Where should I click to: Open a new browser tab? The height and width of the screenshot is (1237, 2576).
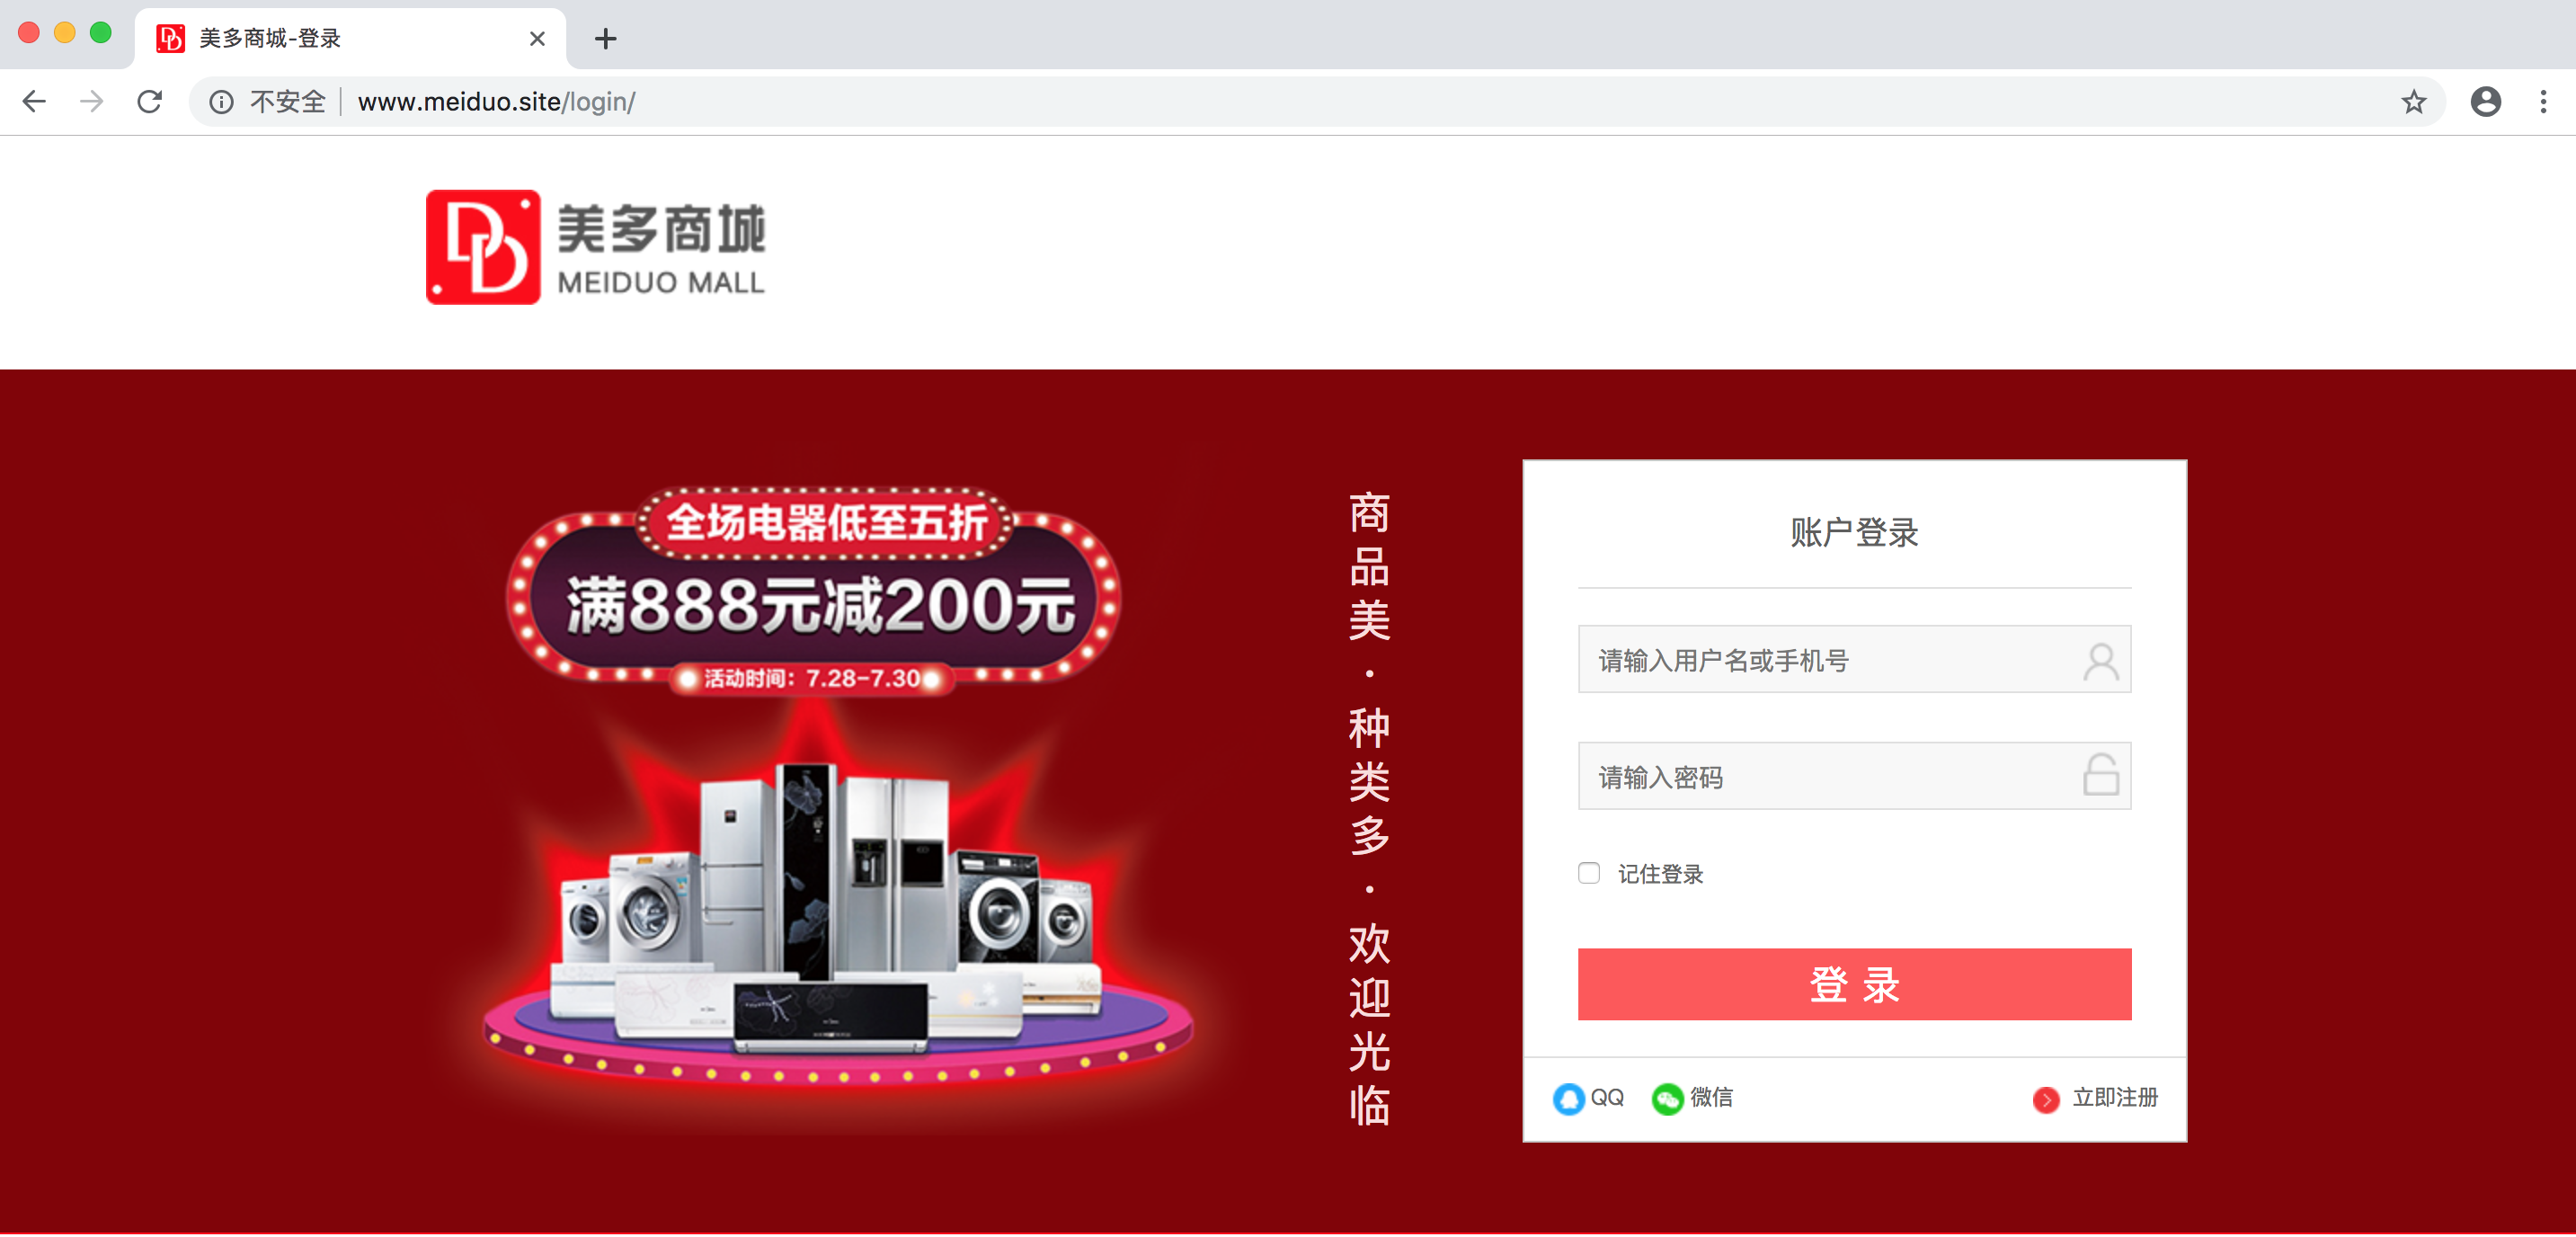tap(605, 38)
